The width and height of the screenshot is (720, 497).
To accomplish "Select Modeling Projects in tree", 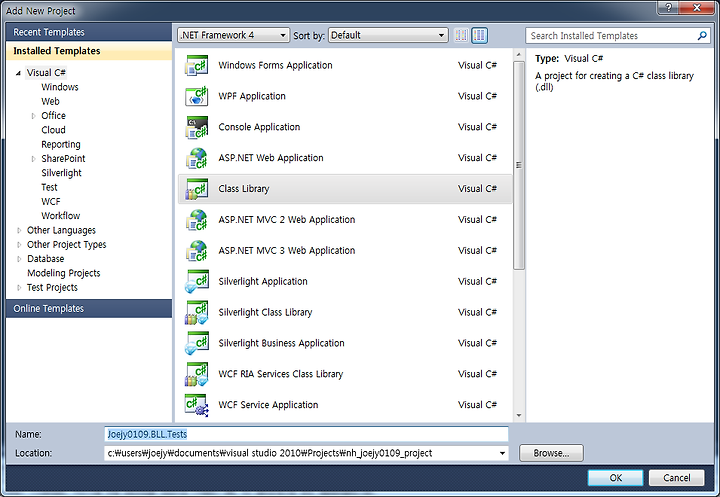I will point(63,273).
